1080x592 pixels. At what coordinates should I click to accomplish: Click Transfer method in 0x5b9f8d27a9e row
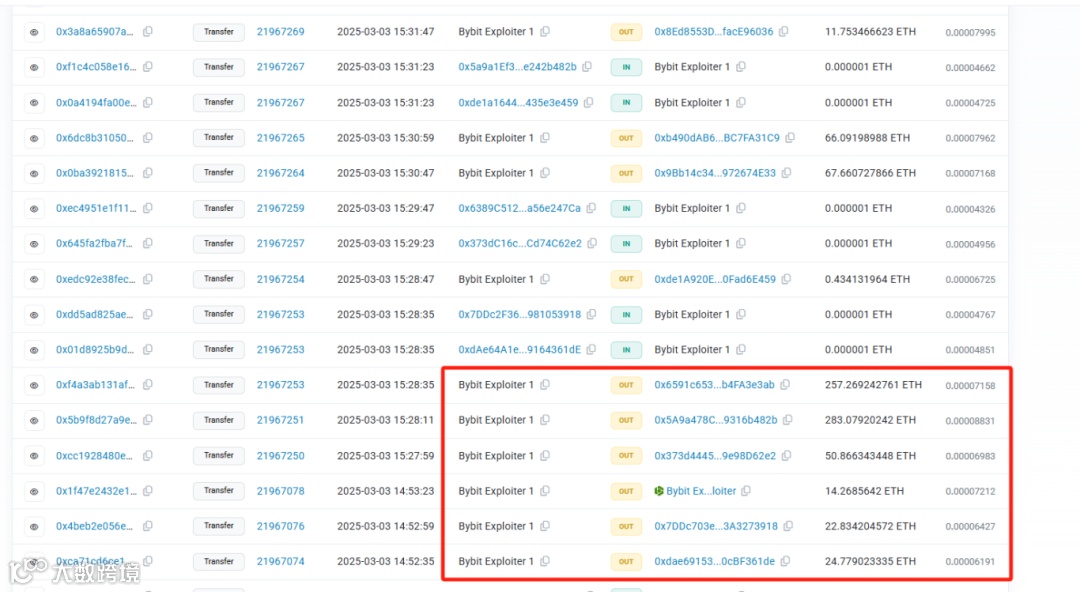coord(218,420)
